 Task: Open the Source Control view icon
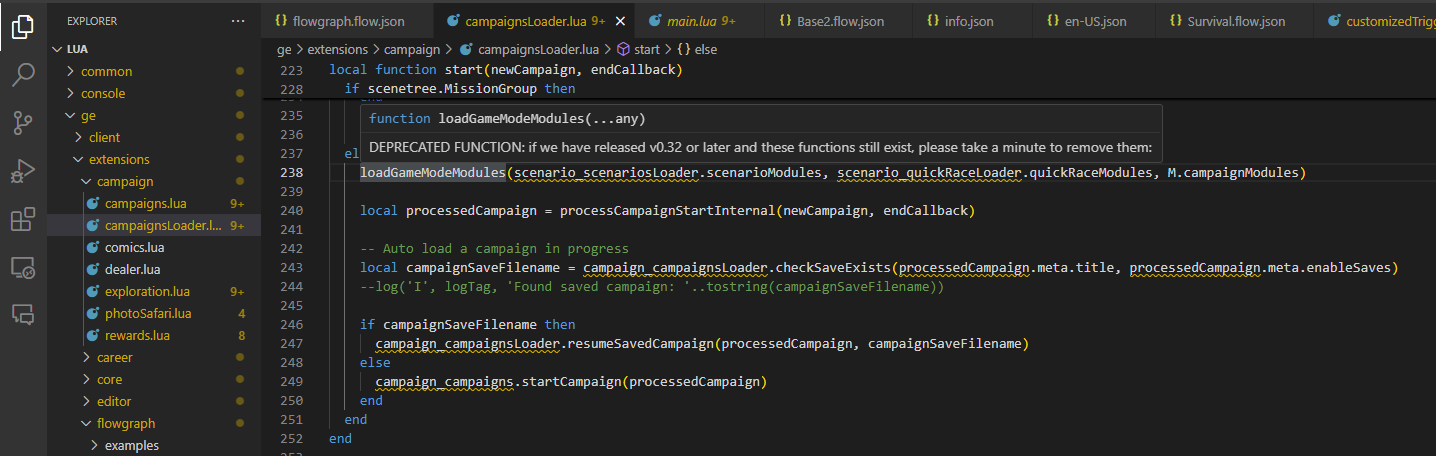[23, 123]
